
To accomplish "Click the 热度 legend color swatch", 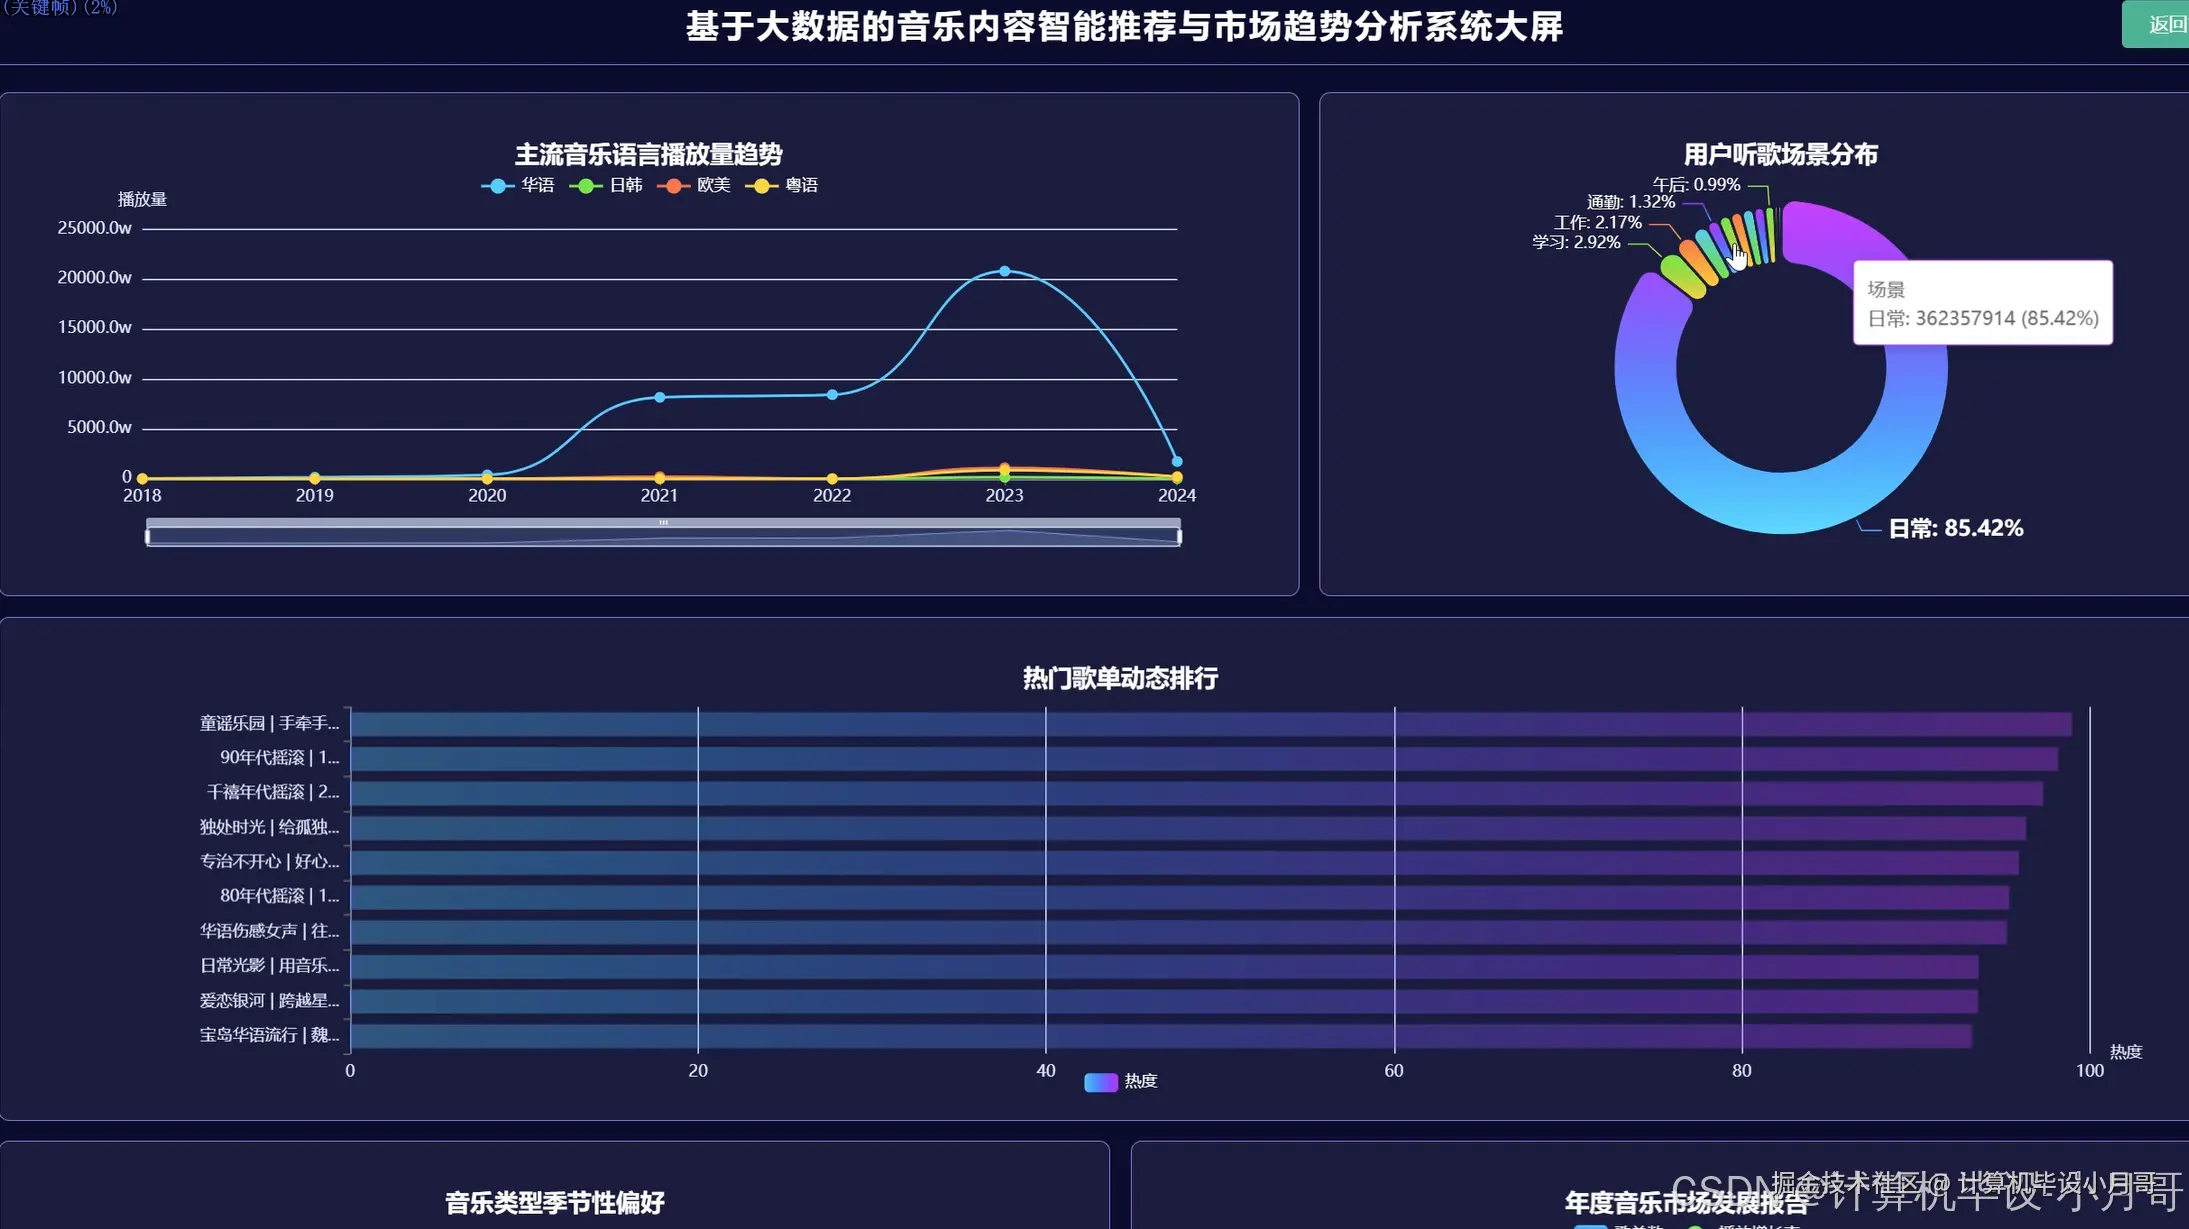I will (x=1100, y=1082).
